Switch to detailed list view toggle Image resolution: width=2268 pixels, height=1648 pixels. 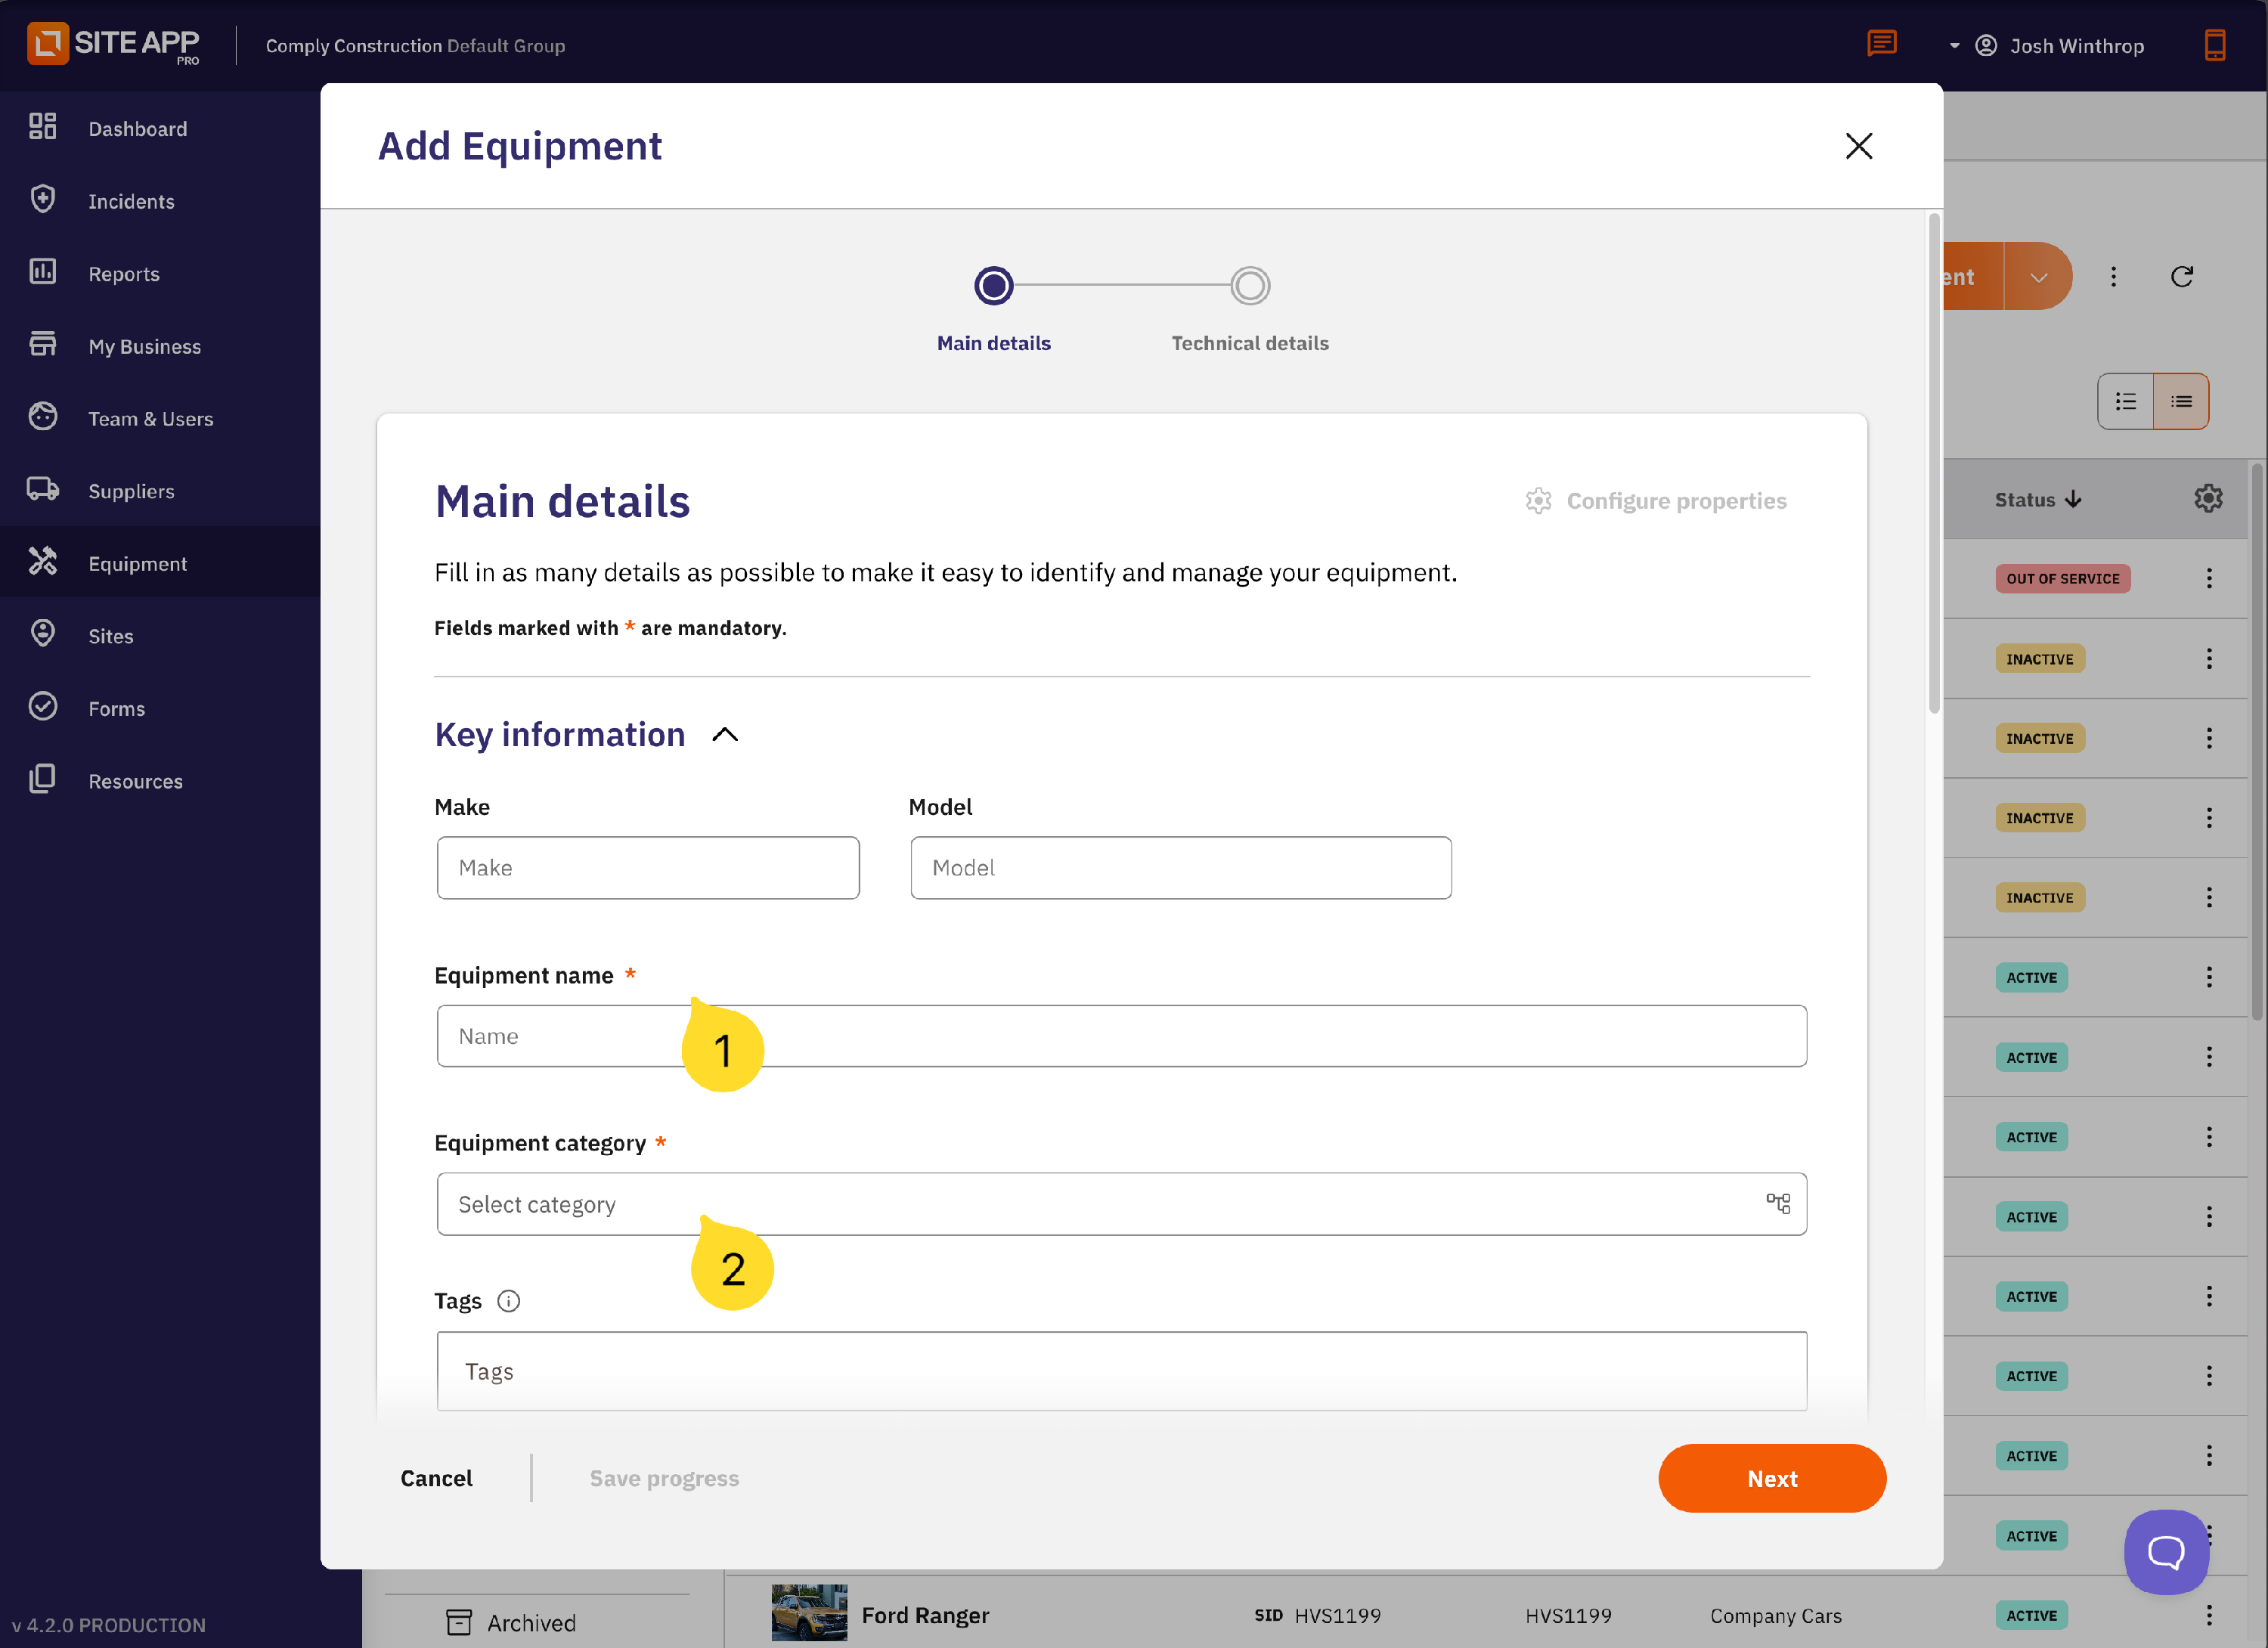[x=2125, y=401]
